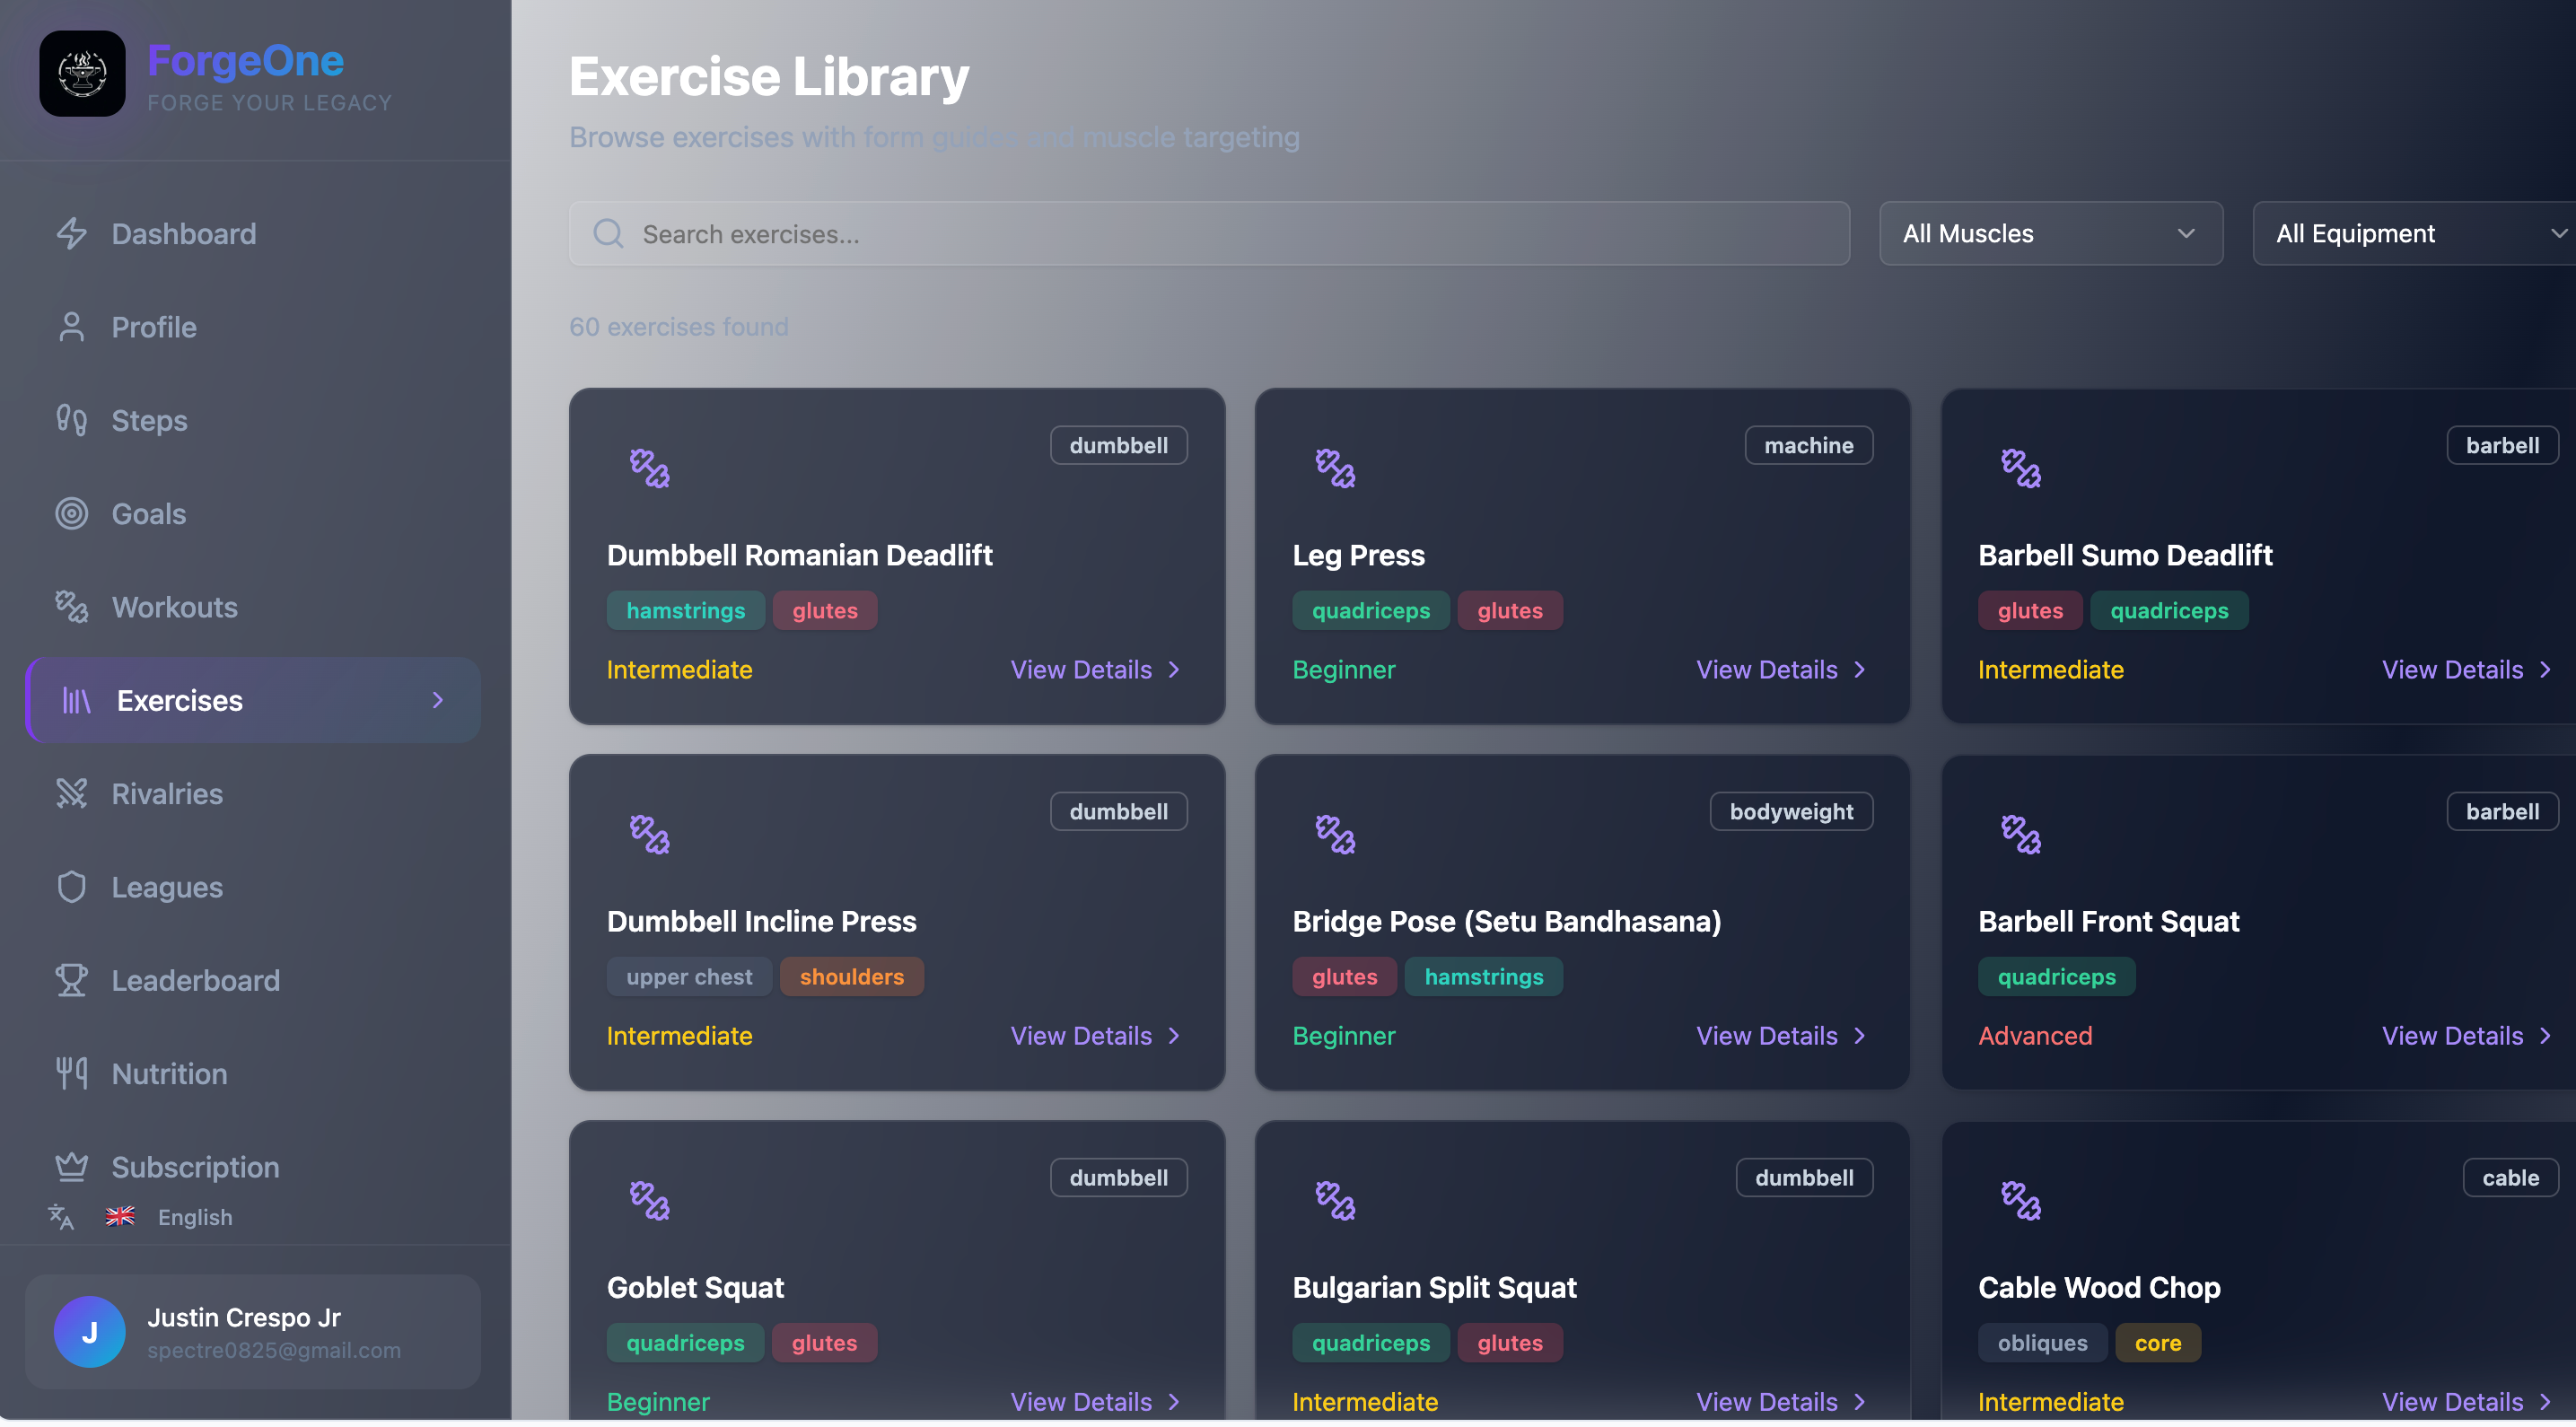Image resolution: width=2576 pixels, height=1427 pixels.
Task: Click the Goals target icon
Action: (x=71, y=514)
